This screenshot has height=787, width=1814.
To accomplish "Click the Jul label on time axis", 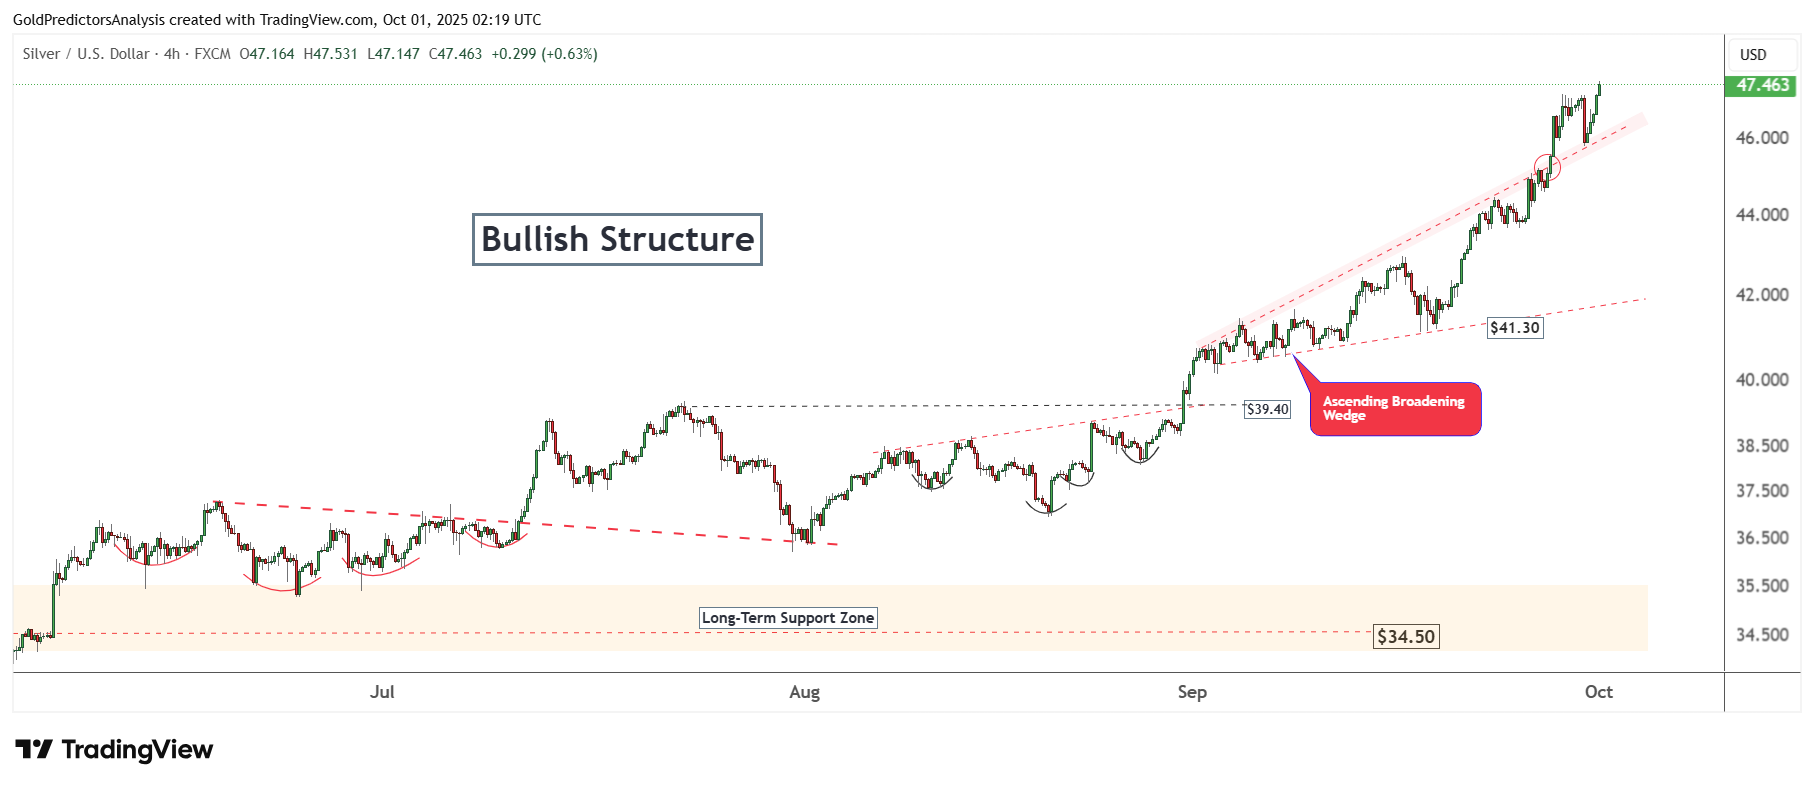I will point(382,692).
